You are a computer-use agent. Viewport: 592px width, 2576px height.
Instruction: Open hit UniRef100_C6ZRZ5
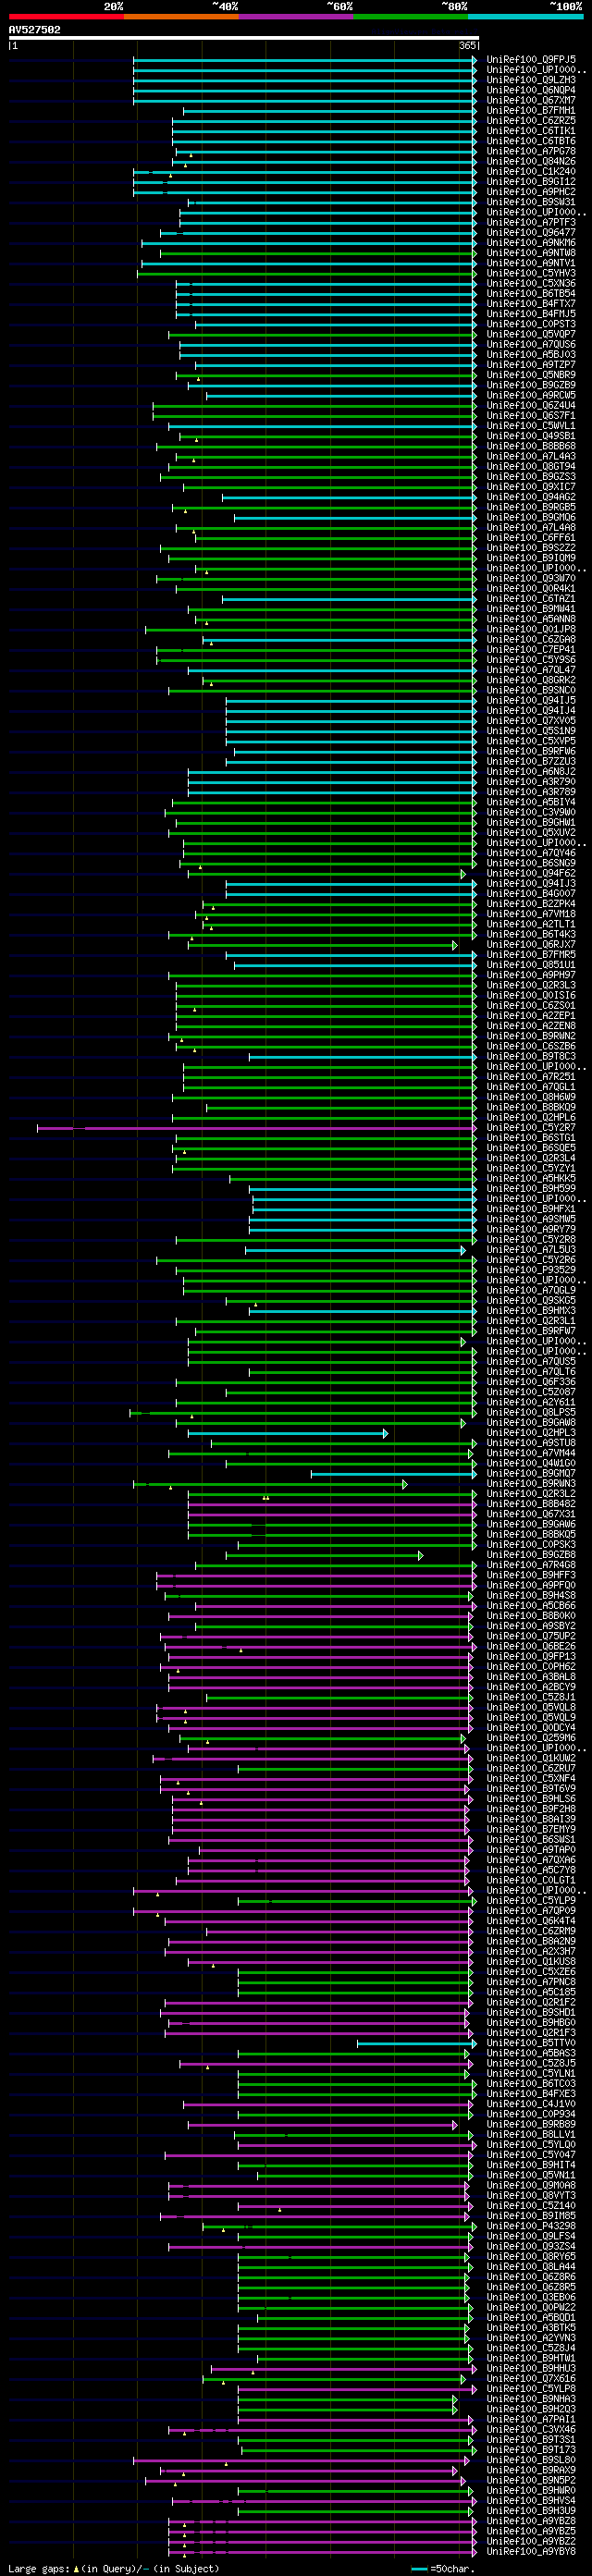point(531,121)
